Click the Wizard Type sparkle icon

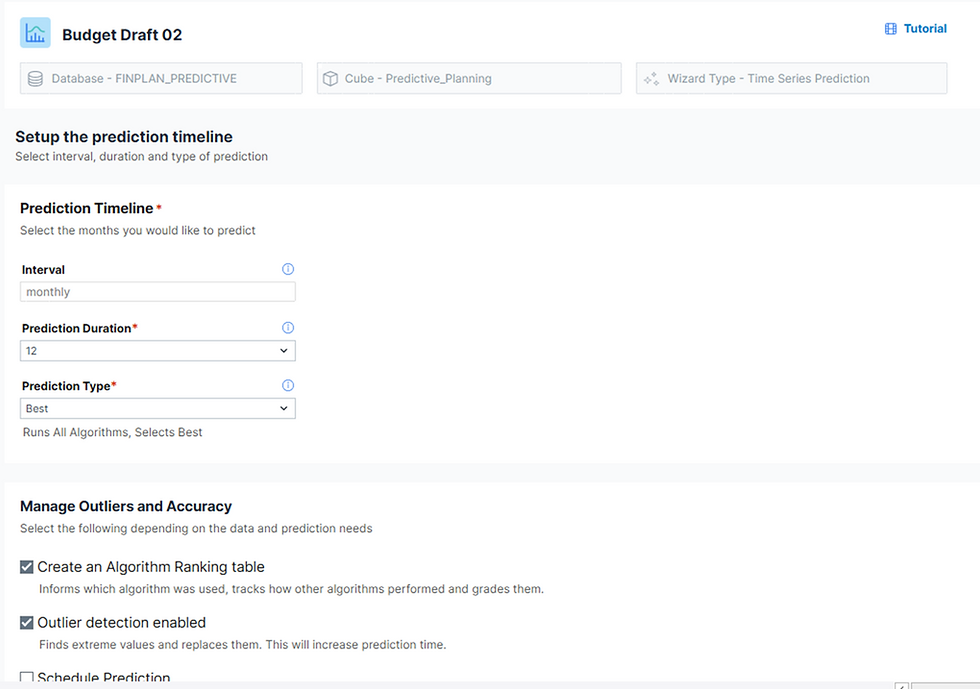tap(651, 79)
